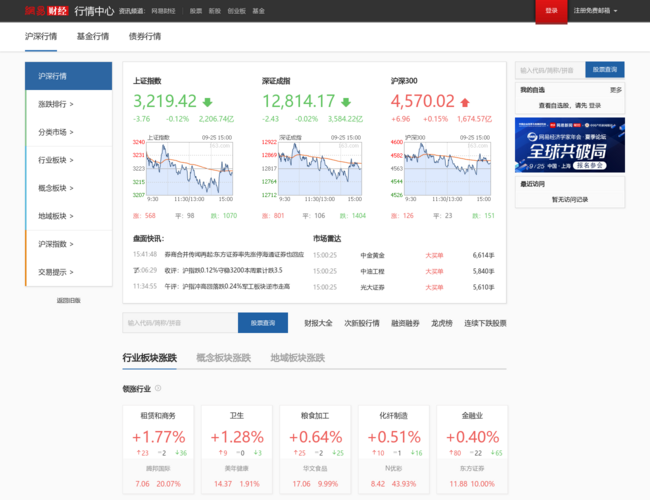Open the 化纤制造 sector card
Image resolution: width=650 pixels, height=500 pixels.
coord(394,449)
